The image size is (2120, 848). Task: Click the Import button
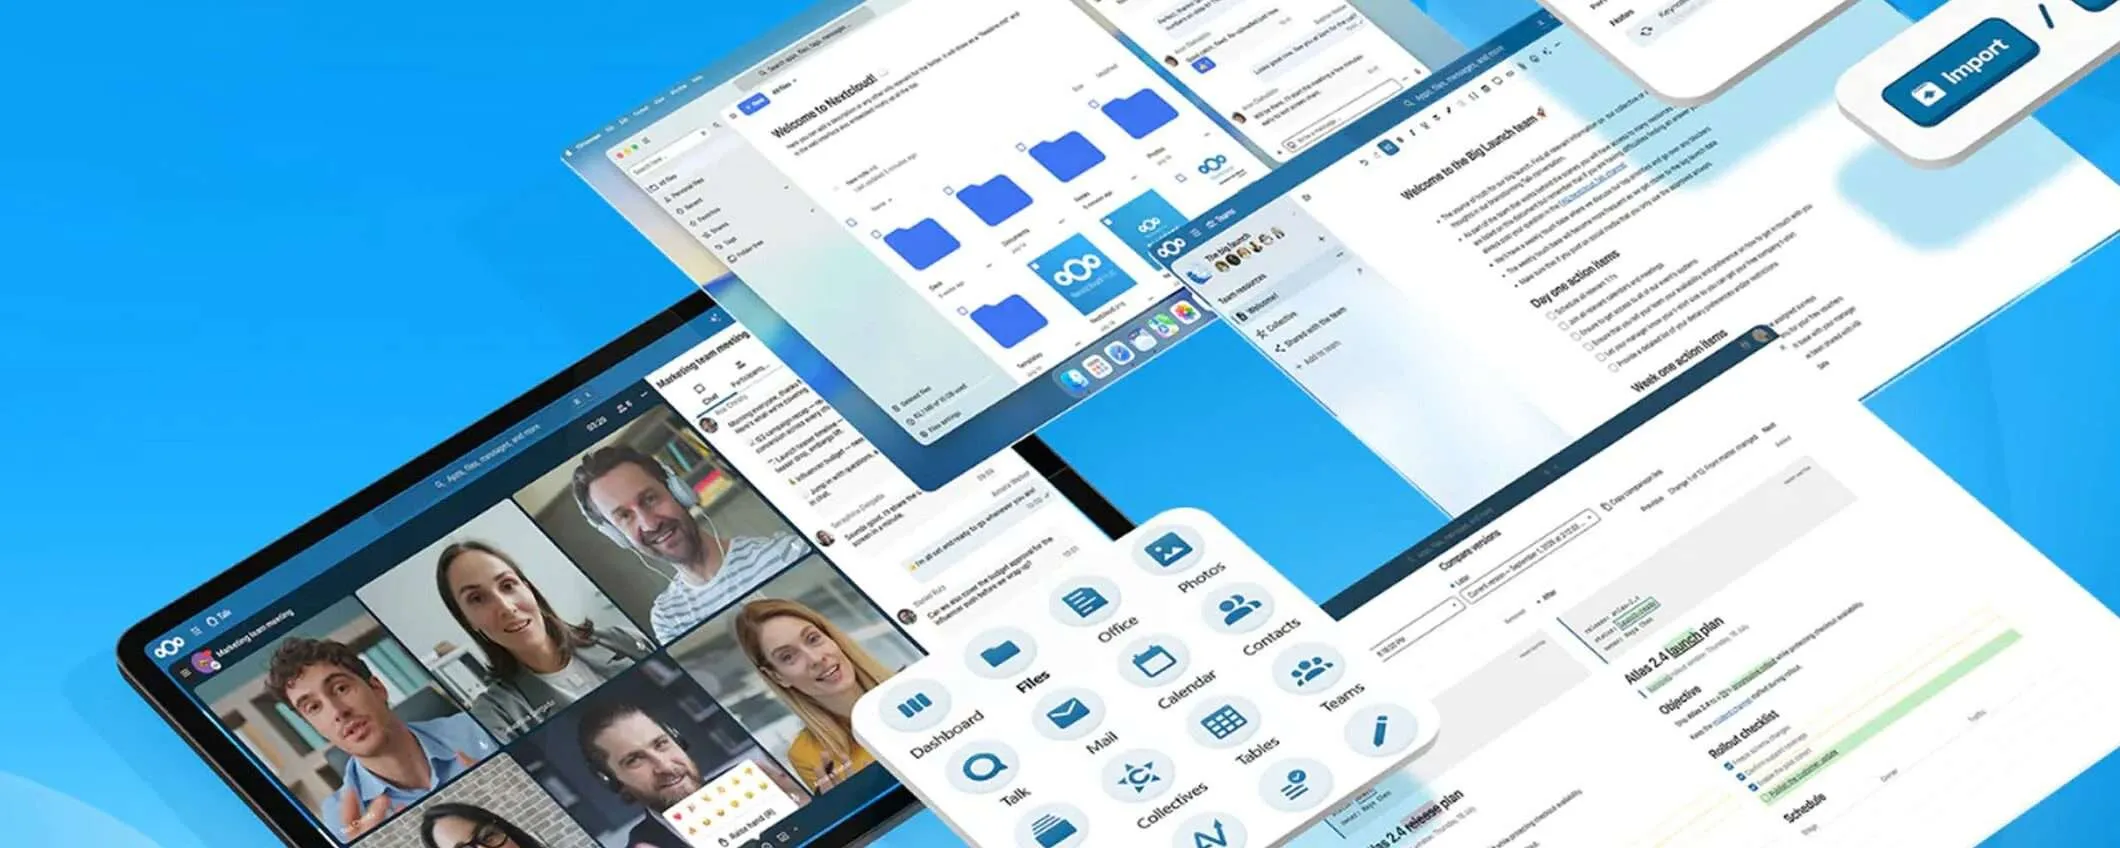tap(1961, 70)
